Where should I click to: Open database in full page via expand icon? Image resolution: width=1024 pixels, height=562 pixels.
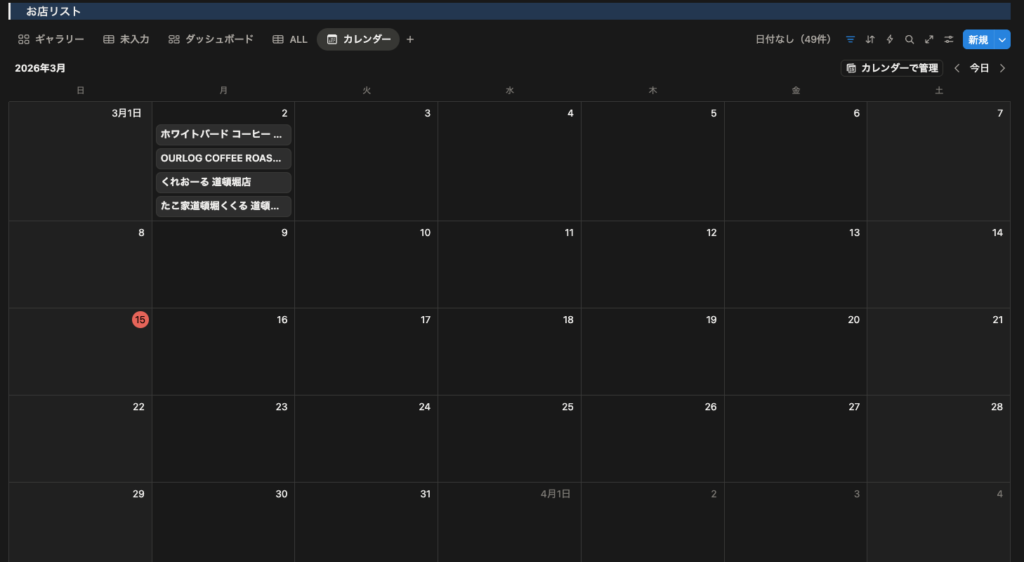[929, 40]
